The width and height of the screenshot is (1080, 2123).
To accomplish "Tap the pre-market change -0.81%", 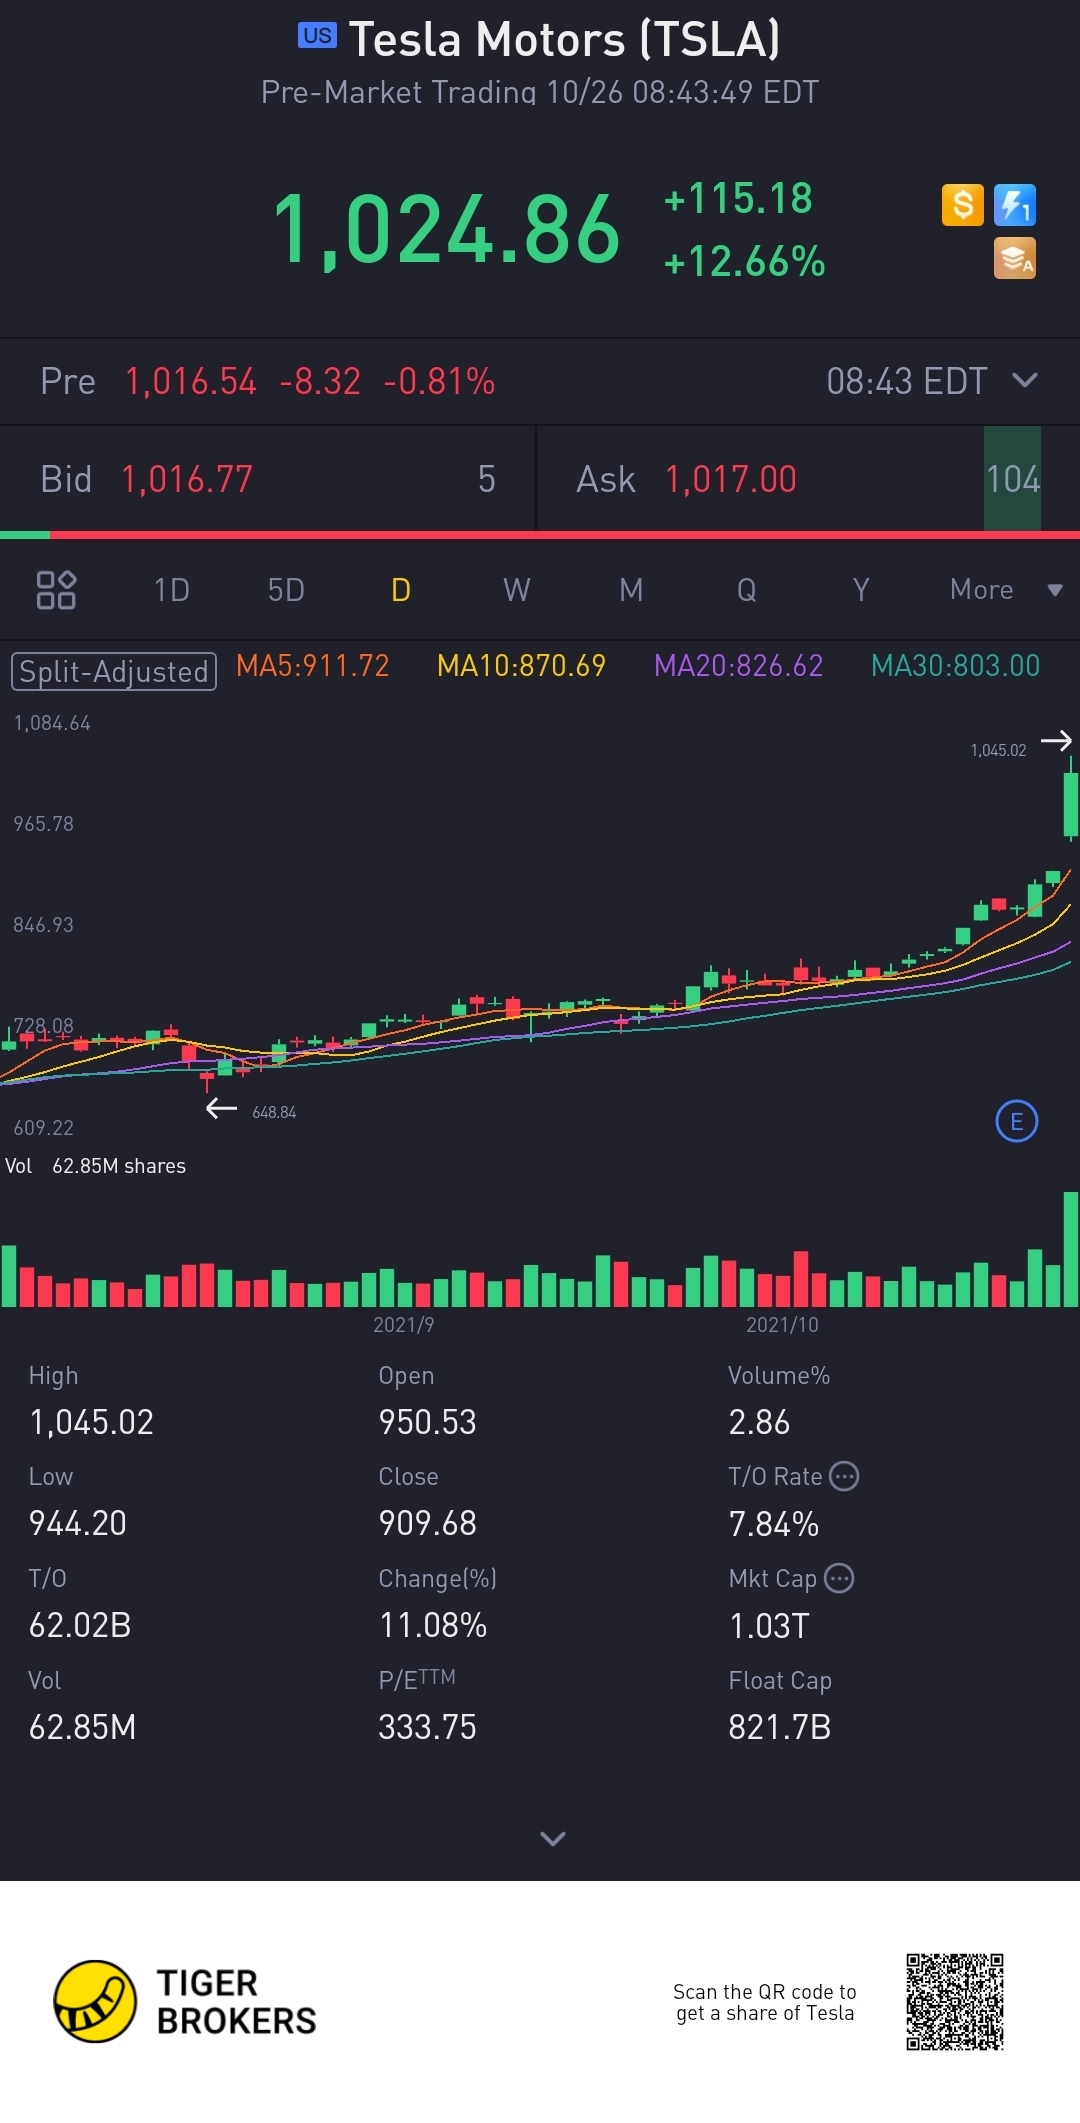I will (439, 381).
